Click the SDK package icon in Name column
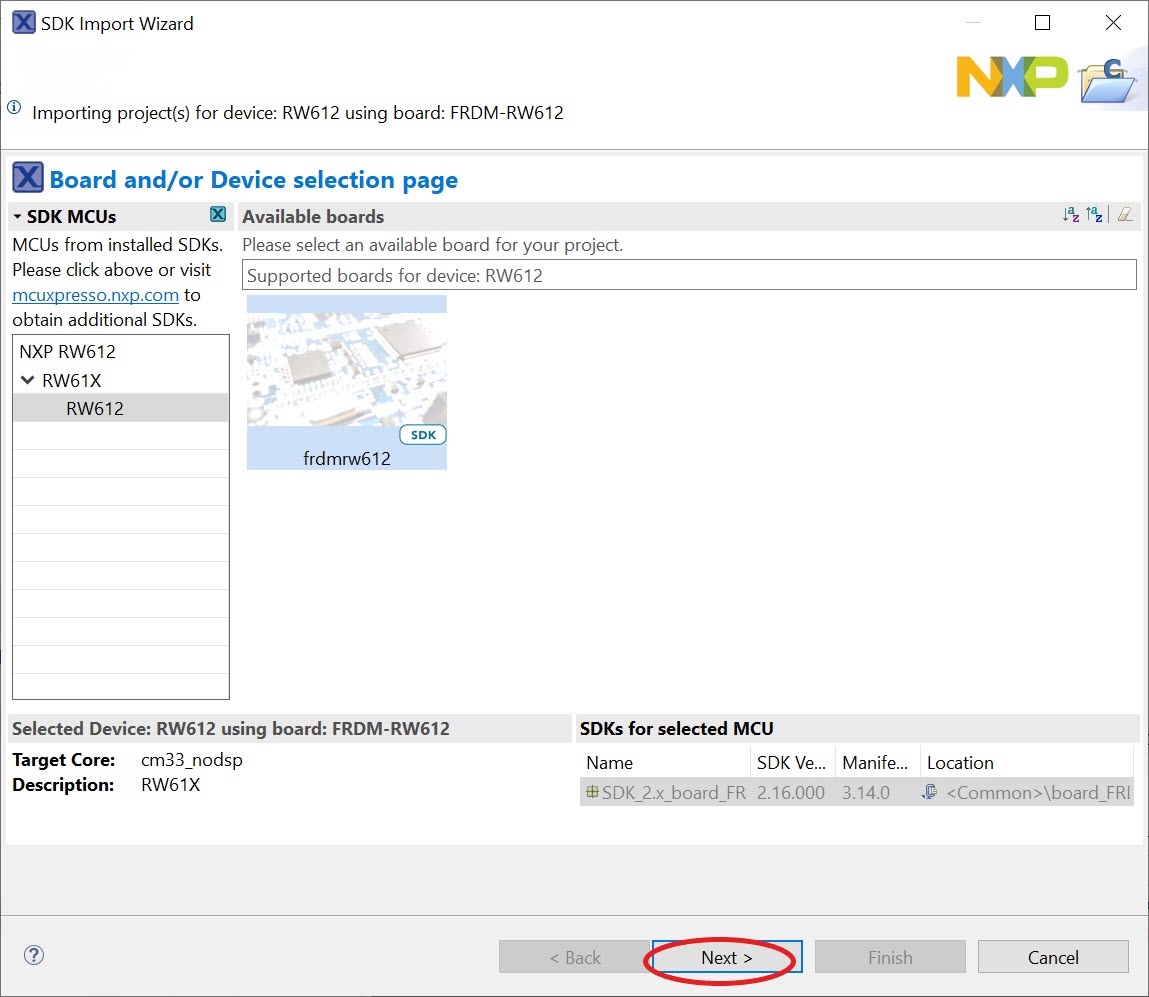Image resolution: width=1149 pixels, height=997 pixels. point(592,792)
